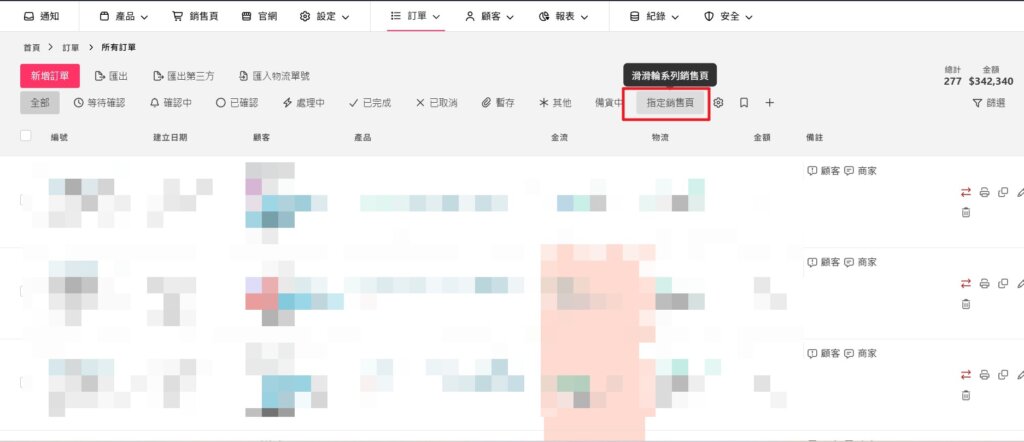Open the 篩選 filter control
The image size is (1024, 442).
tap(989, 103)
